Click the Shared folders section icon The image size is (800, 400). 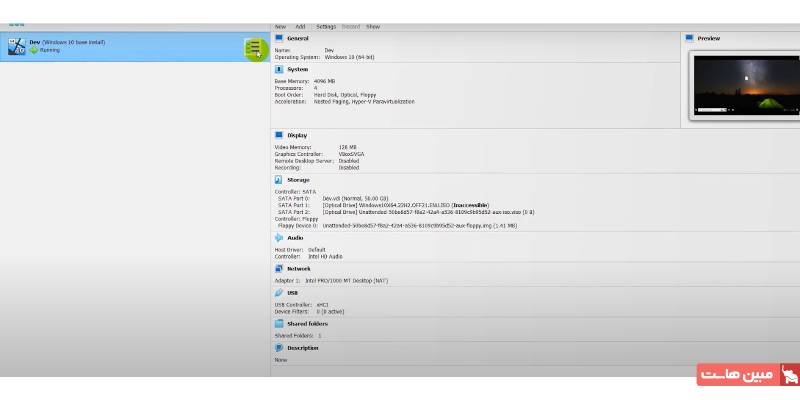[279, 323]
